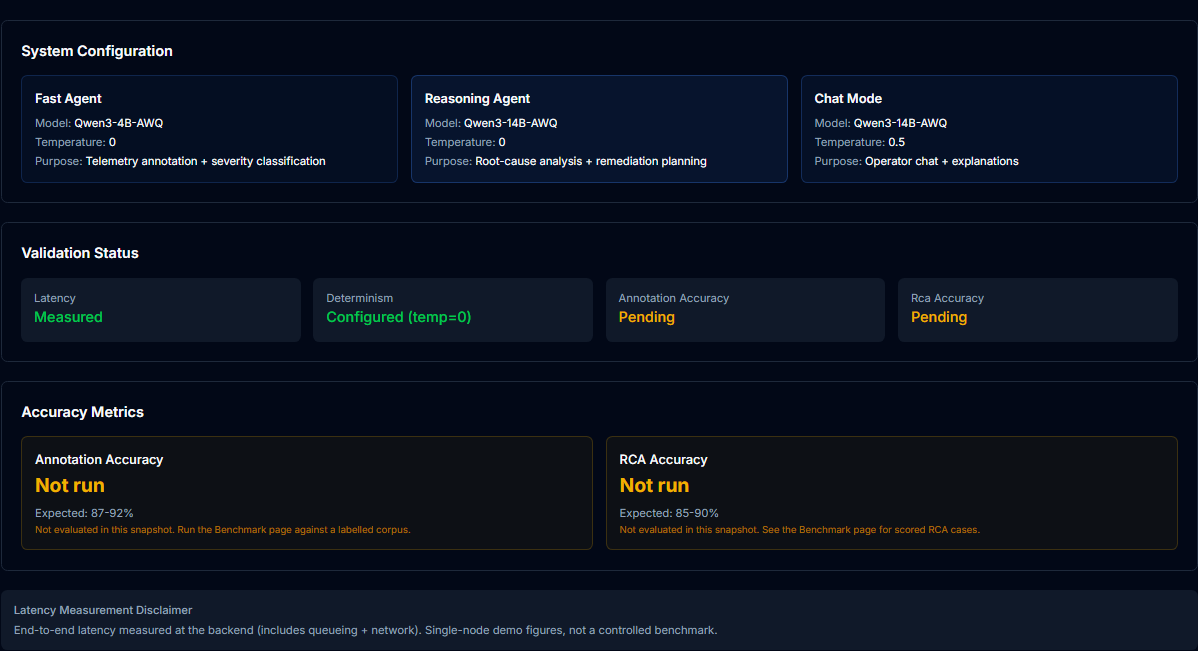The height and width of the screenshot is (651, 1198).
Task: Click the Determinism label
Action: 359,298
